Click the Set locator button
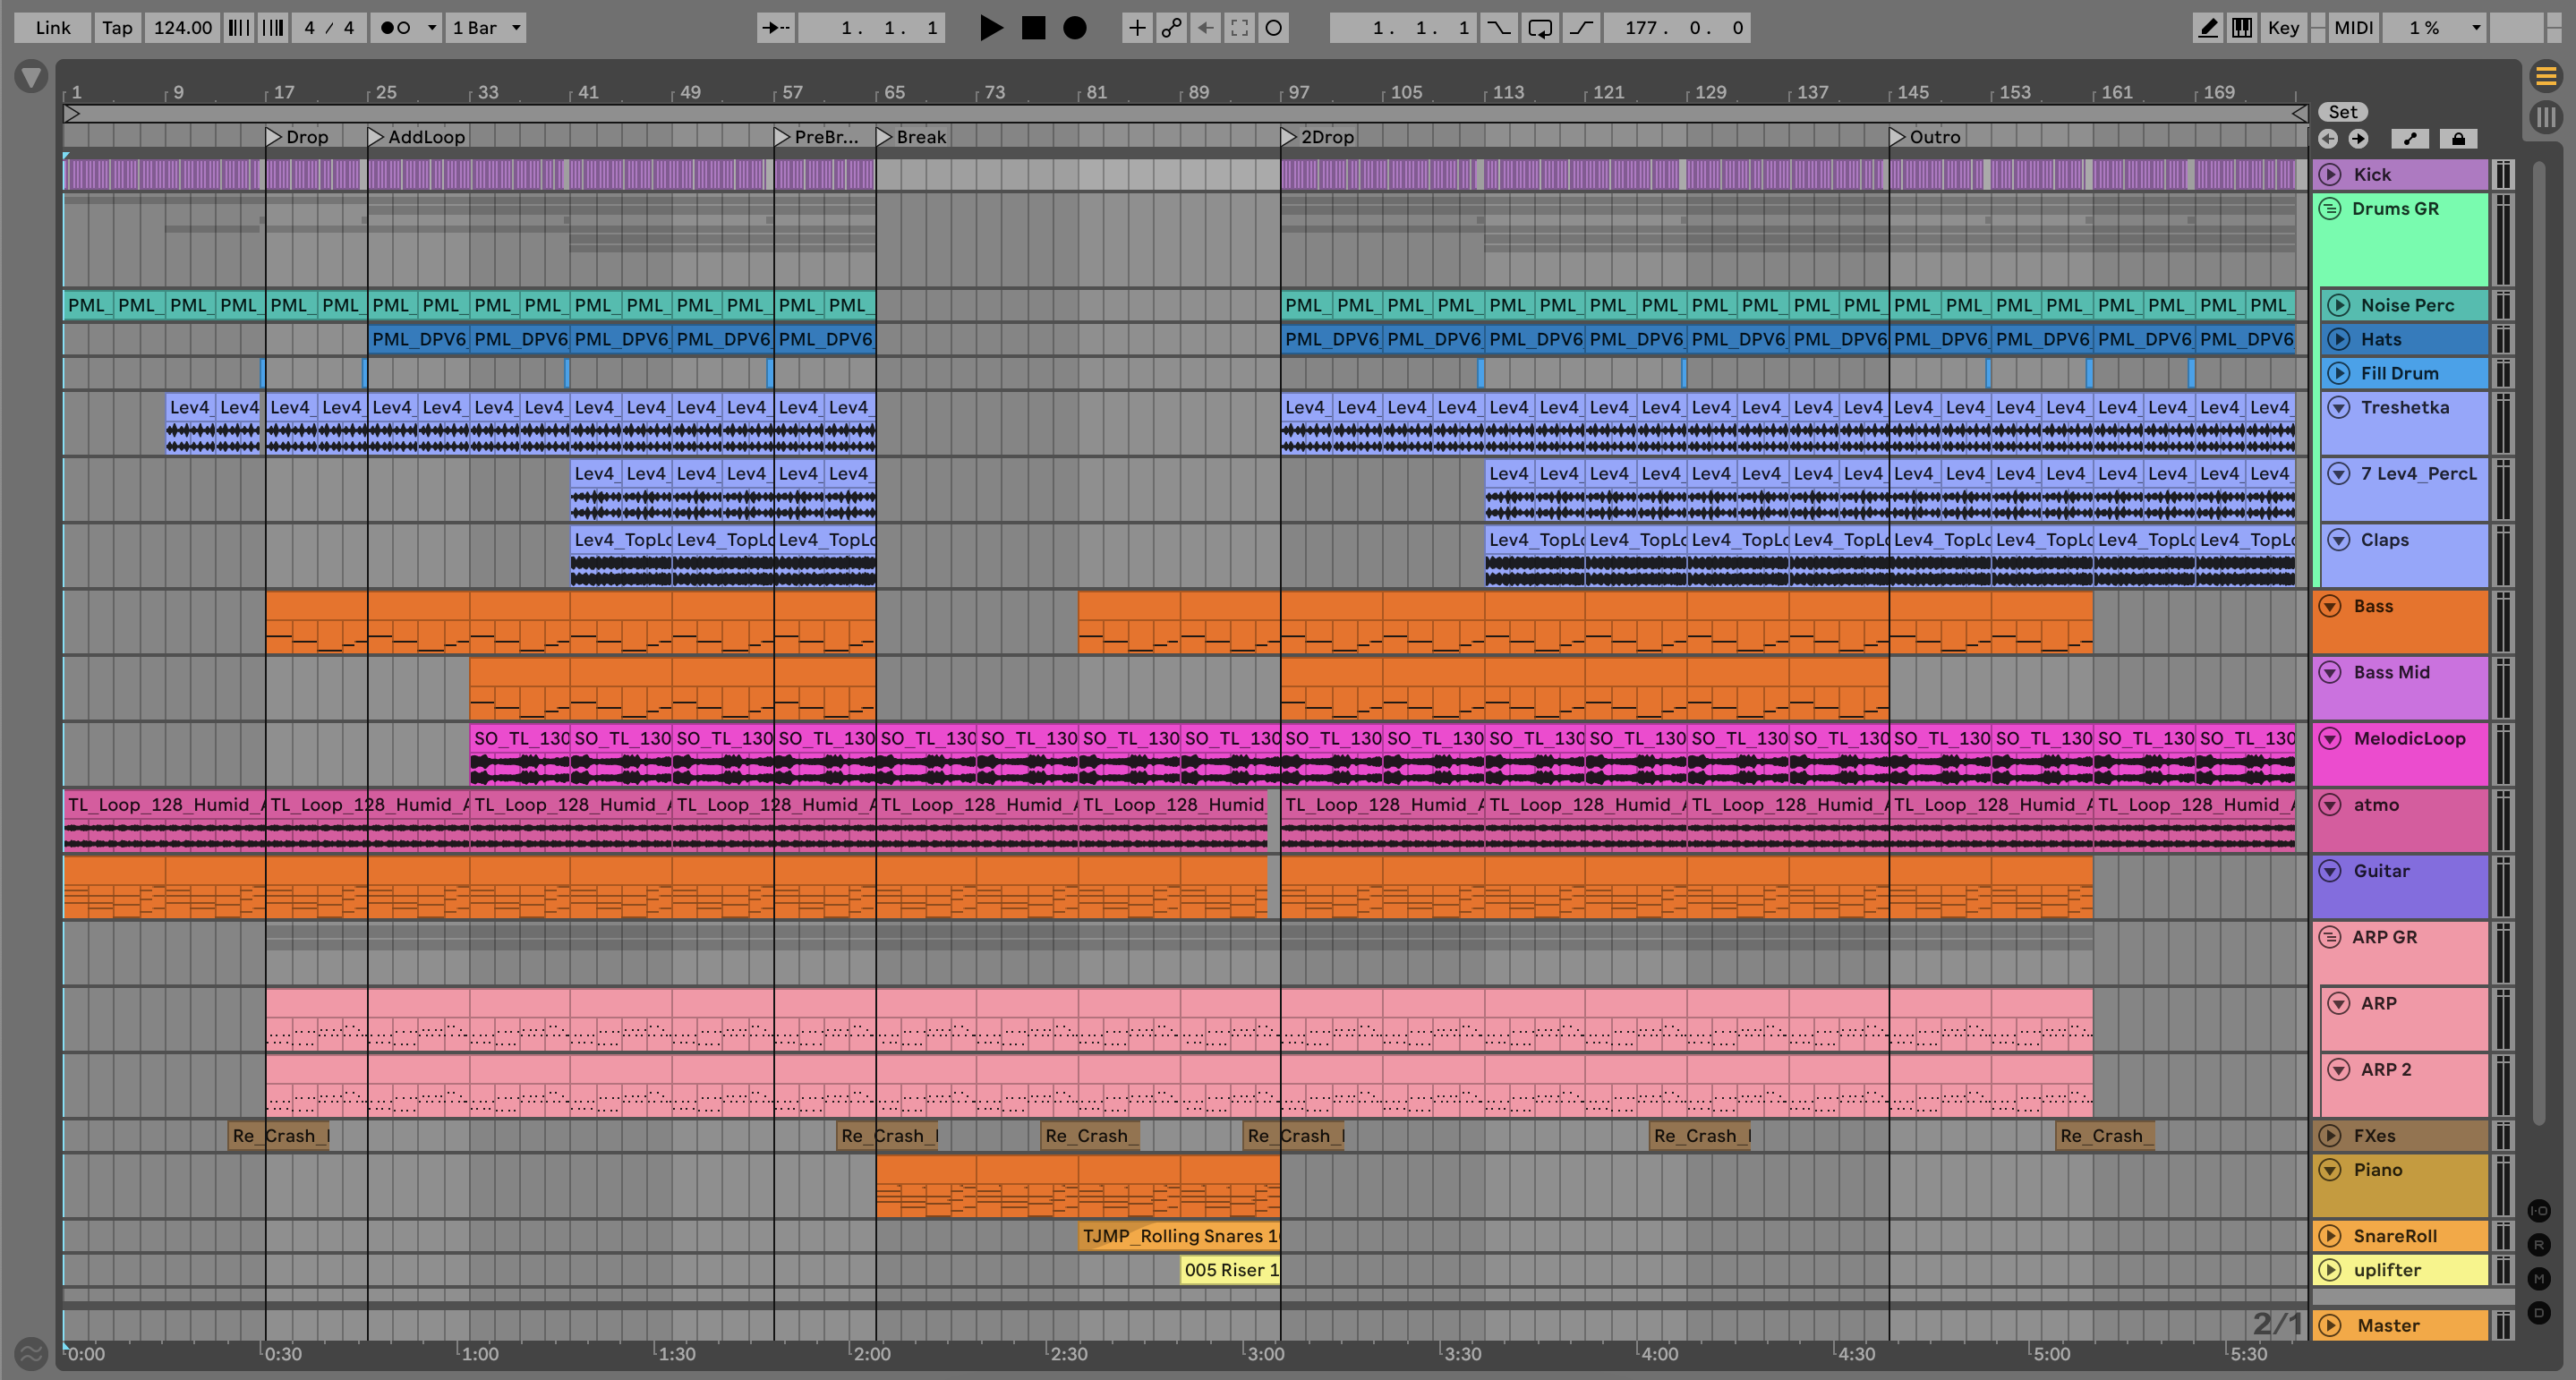The height and width of the screenshot is (1380, 2576). tap(2342, 112)
